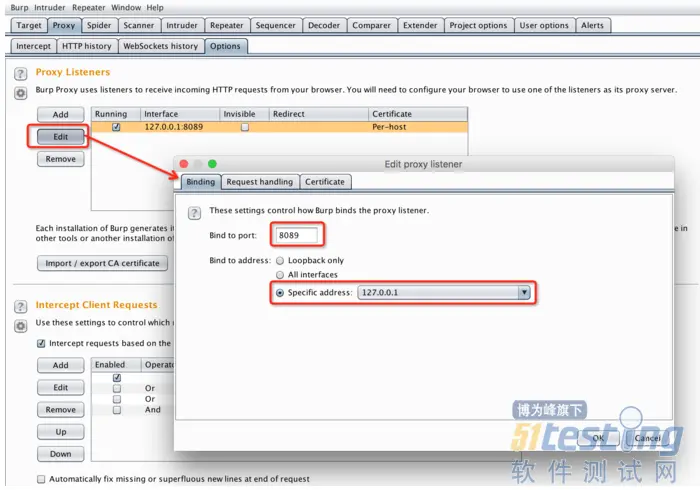Toggle Enabled checkbox in first intercept rule
The height and width of the screenshot is (490, 700).
pyautogui.click(x=117, y=378)
